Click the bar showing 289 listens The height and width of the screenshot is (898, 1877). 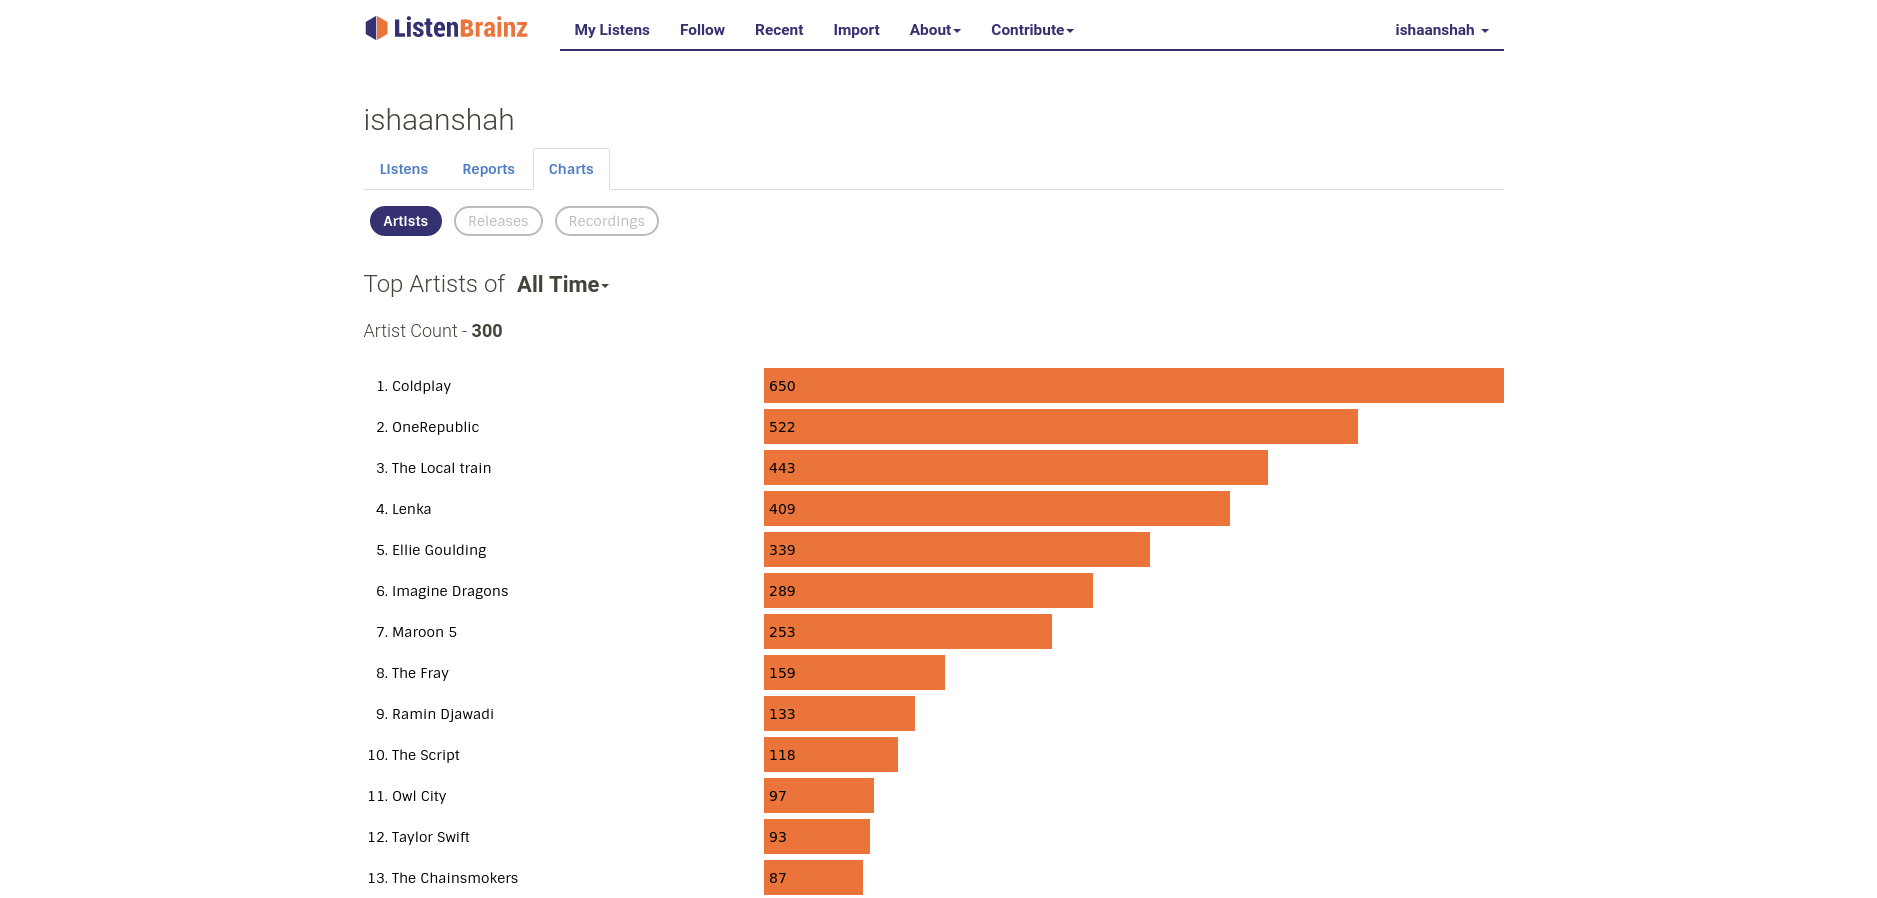928,591
